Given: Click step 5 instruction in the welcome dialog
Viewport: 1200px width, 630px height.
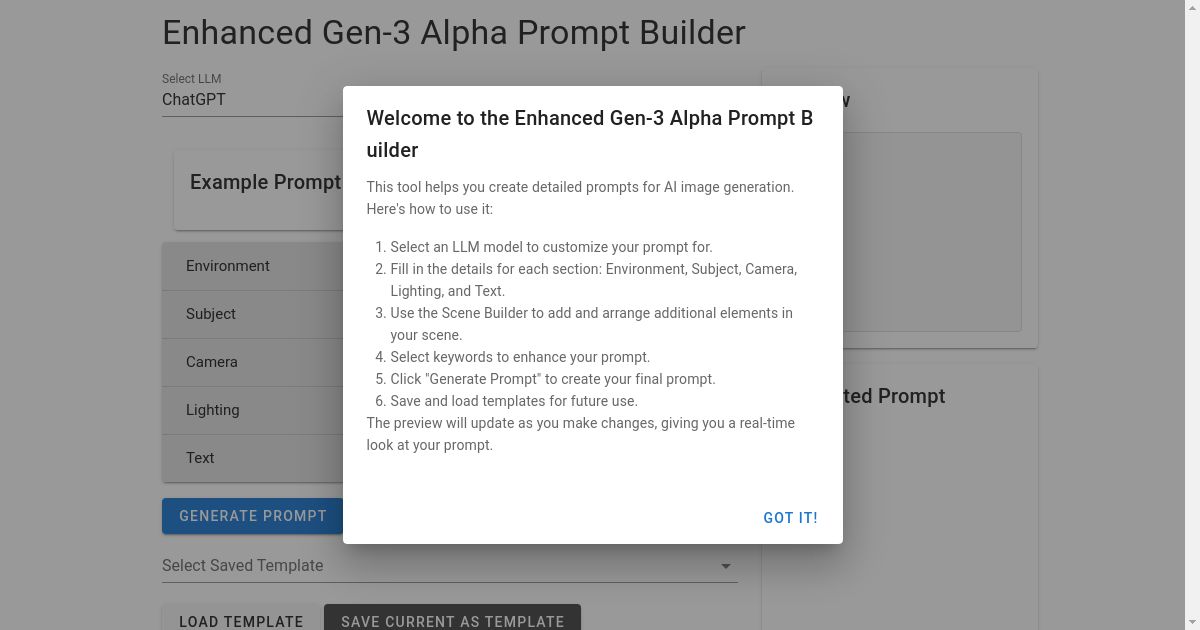Looking at the screenshot, I should coord(550,379).
